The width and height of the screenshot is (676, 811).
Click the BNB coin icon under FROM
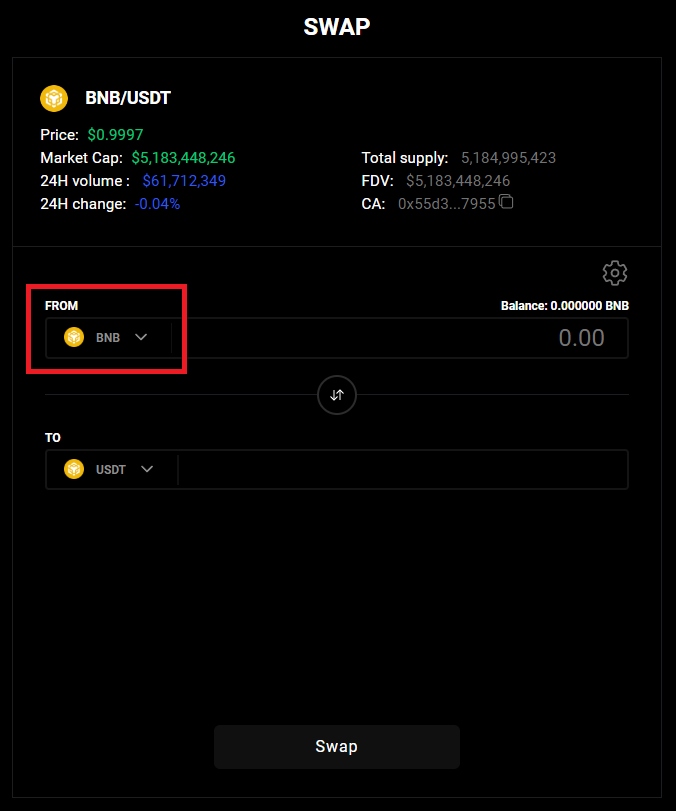pyautogui.click(x=74, y=338)
